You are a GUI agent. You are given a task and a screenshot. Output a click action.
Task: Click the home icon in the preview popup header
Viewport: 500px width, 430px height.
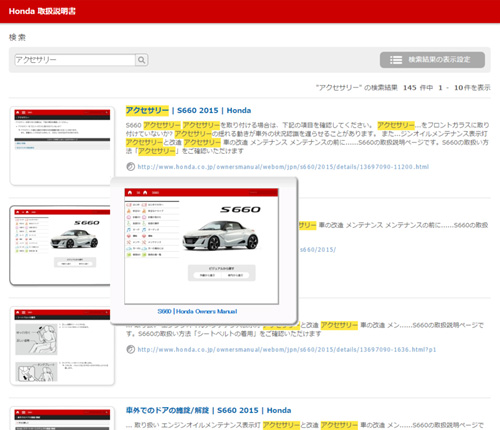click(x=130, y=192)
